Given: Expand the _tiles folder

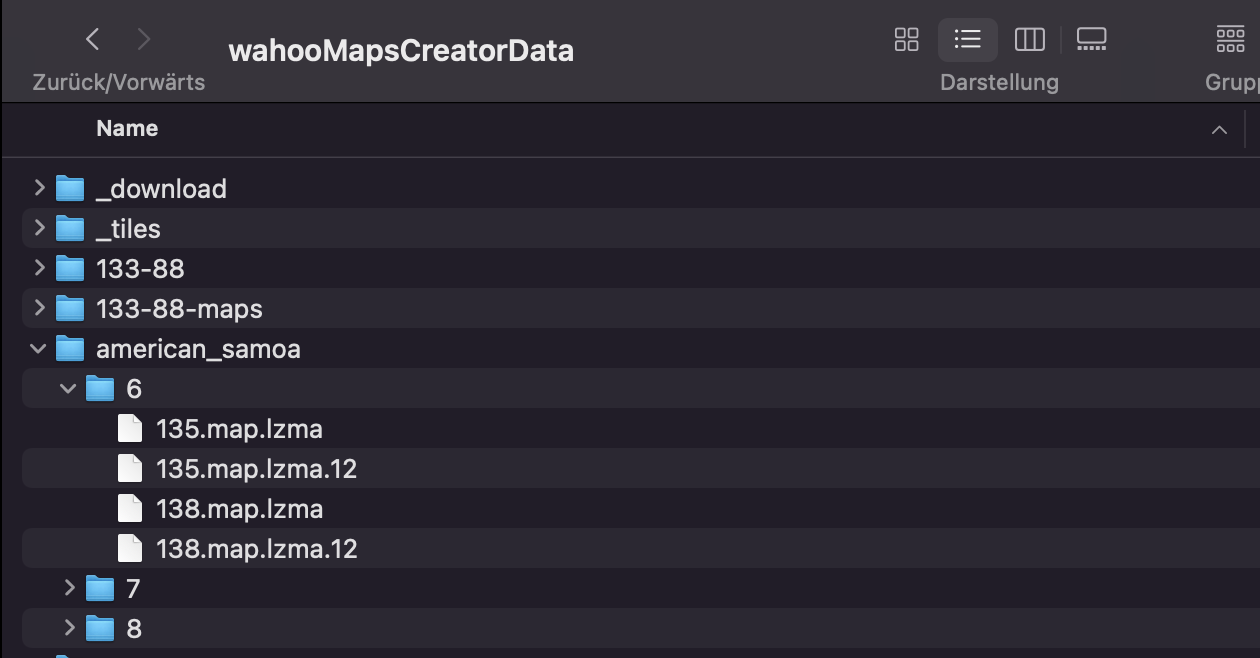Looking at the screenshot, I should (39, 228).
